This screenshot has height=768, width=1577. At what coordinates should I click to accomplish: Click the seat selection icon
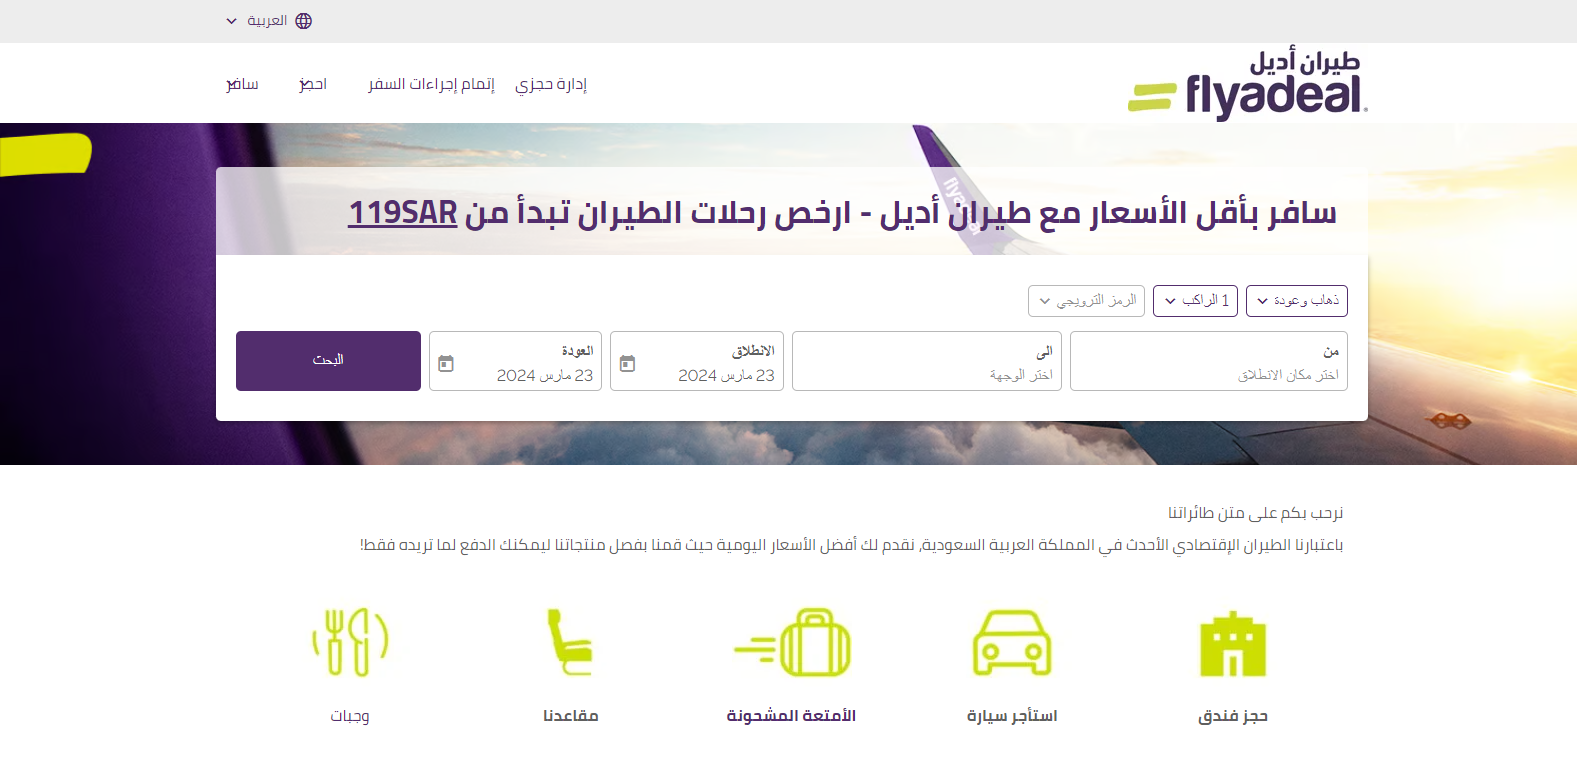(570, 642)
